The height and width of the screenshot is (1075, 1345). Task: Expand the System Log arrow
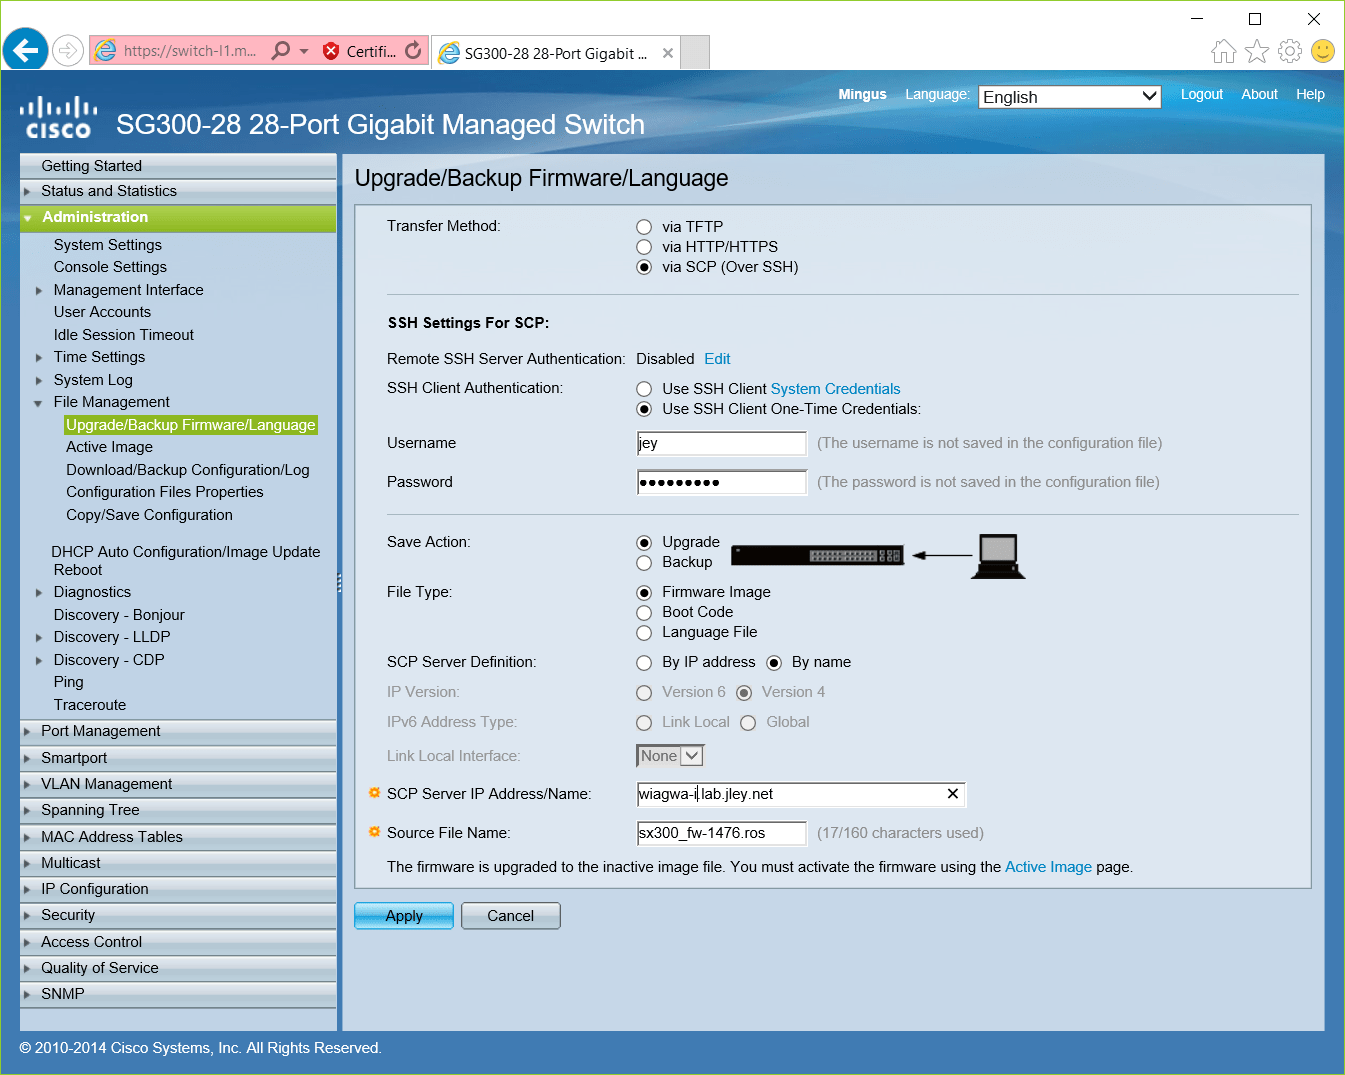click(39, 381)
